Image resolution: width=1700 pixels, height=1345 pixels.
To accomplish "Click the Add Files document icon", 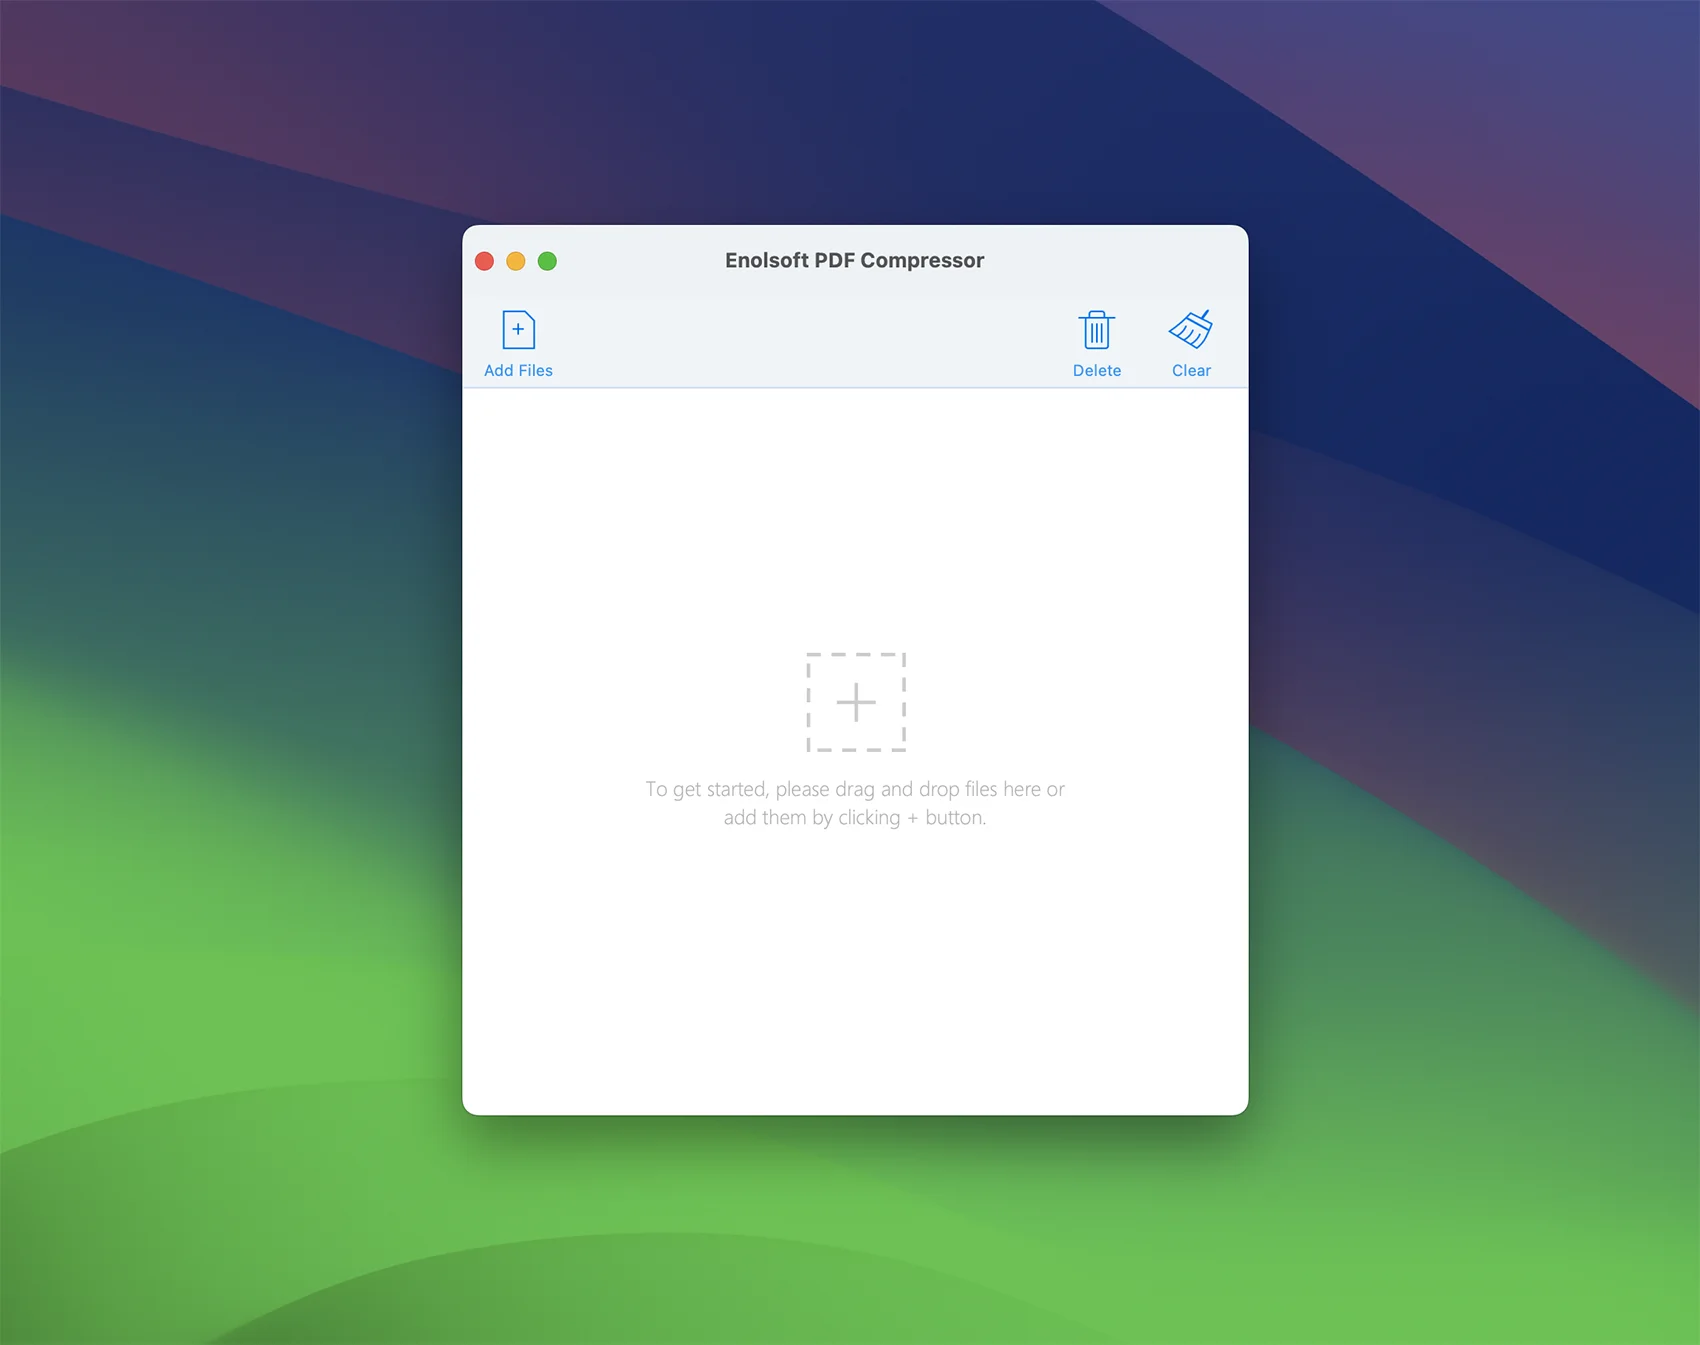I will pos(518,330).
